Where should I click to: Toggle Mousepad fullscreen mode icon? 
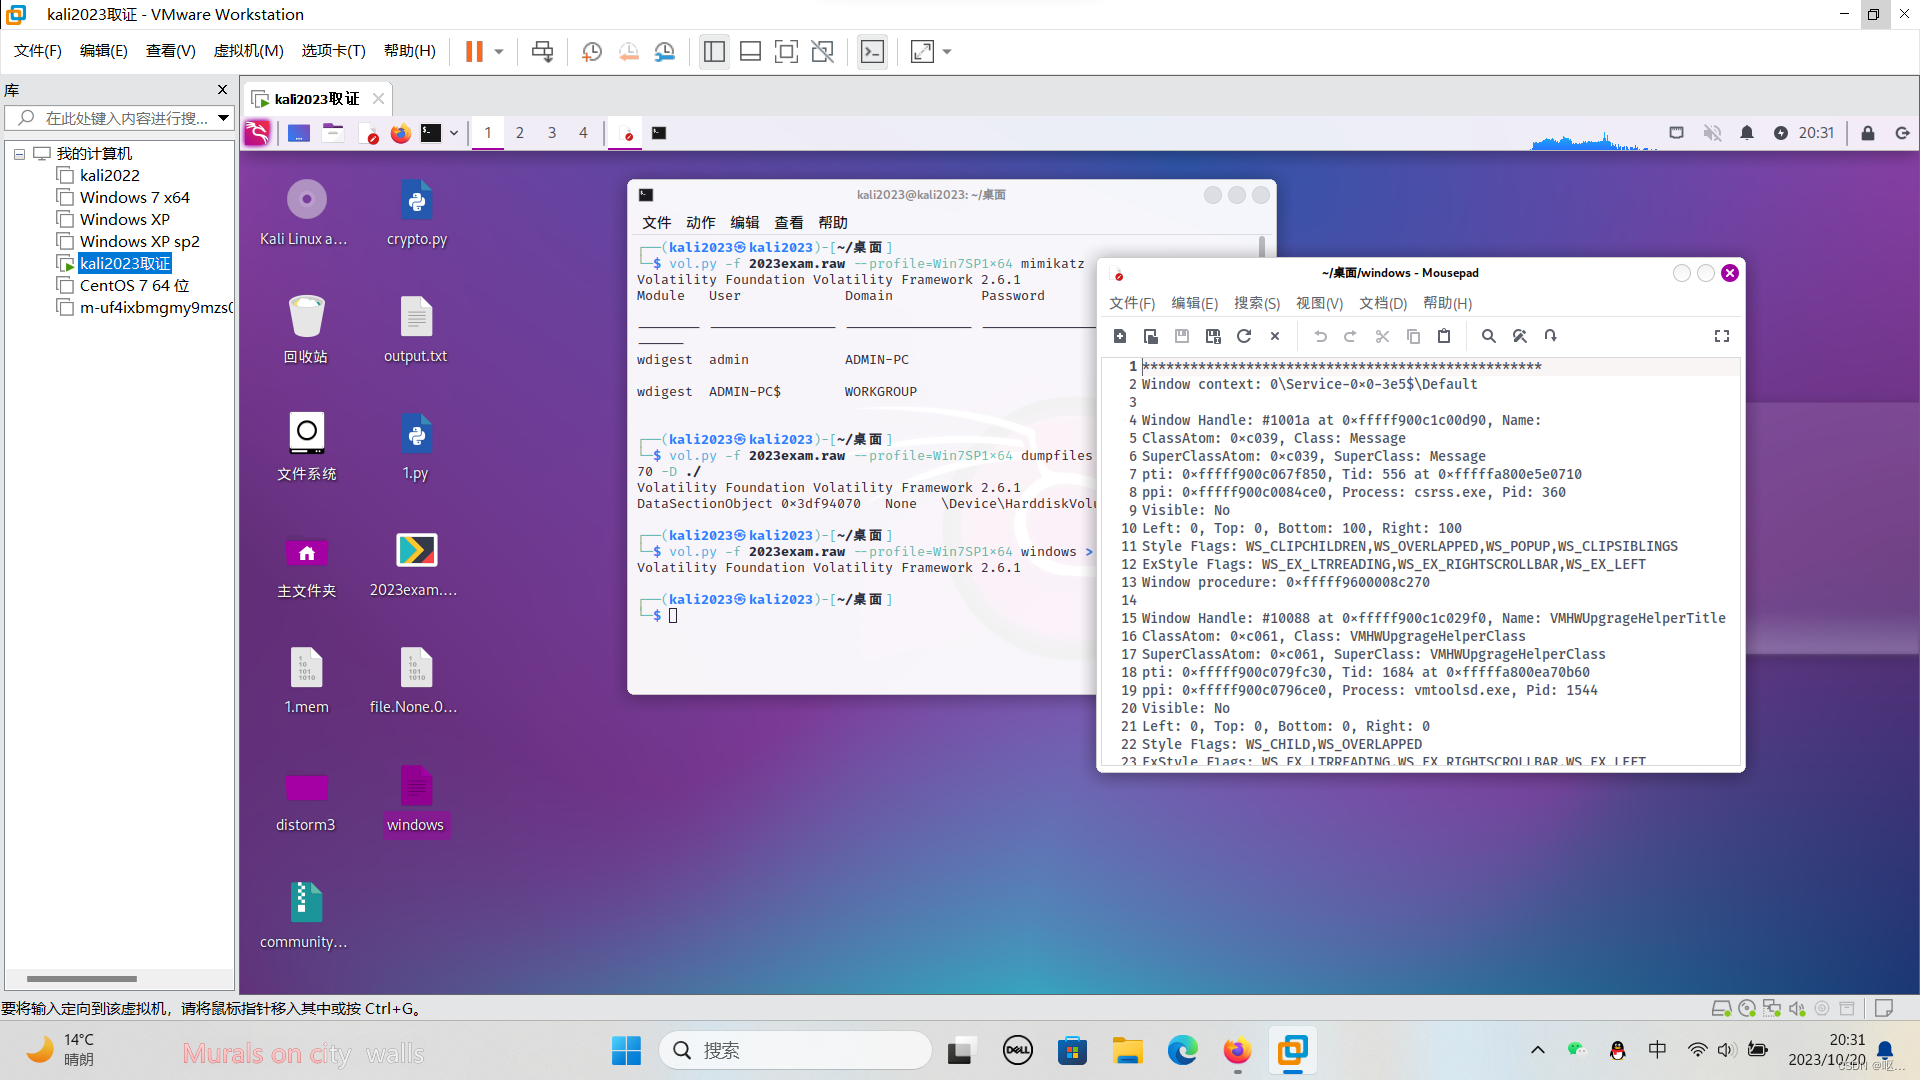pos(1722,336)
